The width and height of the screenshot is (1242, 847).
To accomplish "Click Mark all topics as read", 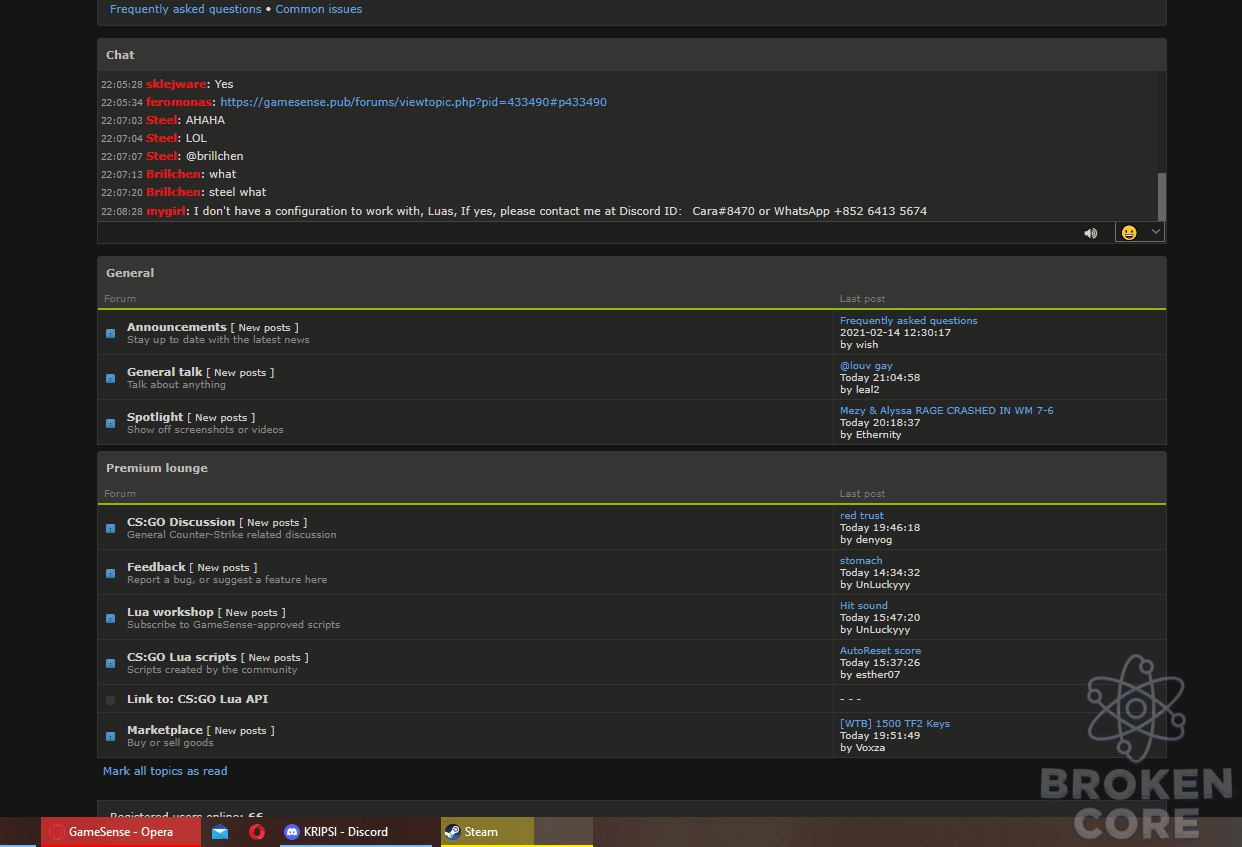I will pos(165,771).
